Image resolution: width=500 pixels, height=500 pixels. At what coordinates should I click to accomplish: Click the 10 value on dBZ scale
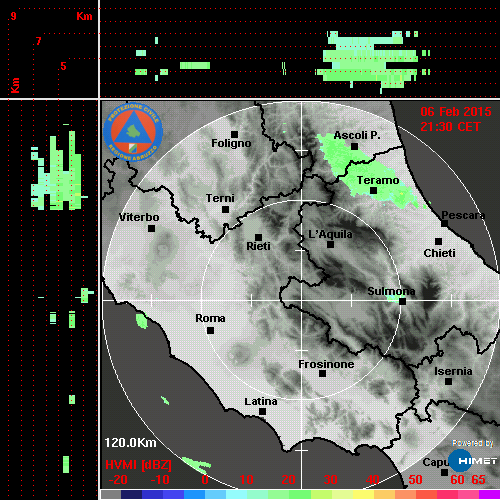[246, 480]
